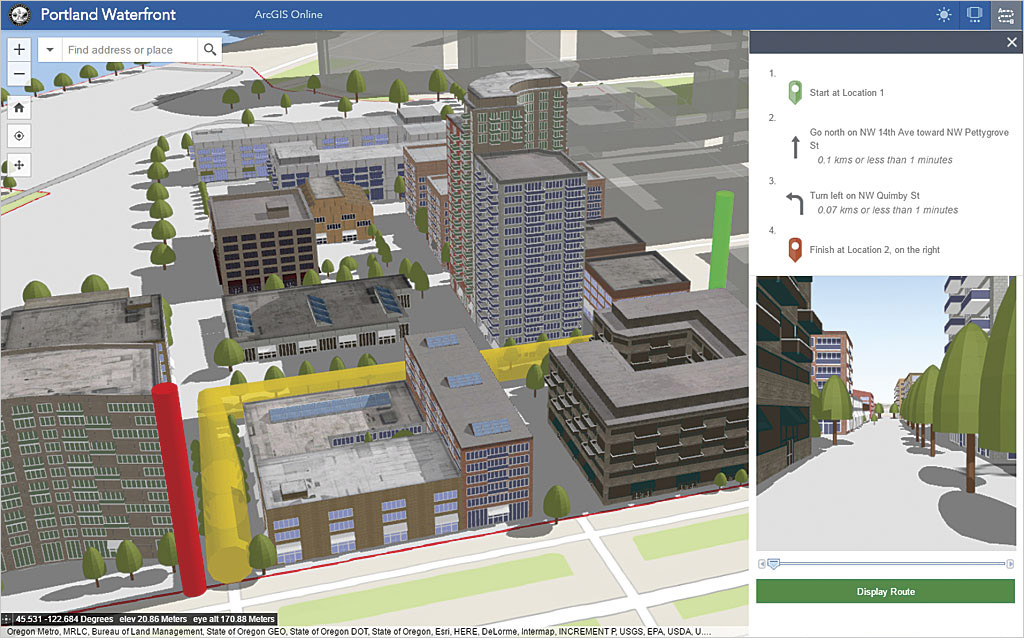Viewport: 1024px width, 638px height.
Task: Step the route slider left arrow
Action: click(x=761, y=564)
